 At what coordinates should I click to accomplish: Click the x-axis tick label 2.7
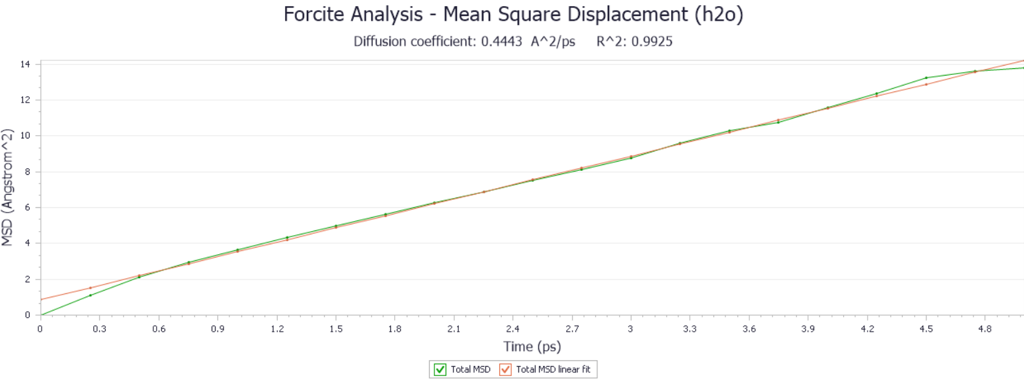coord(571,330)
